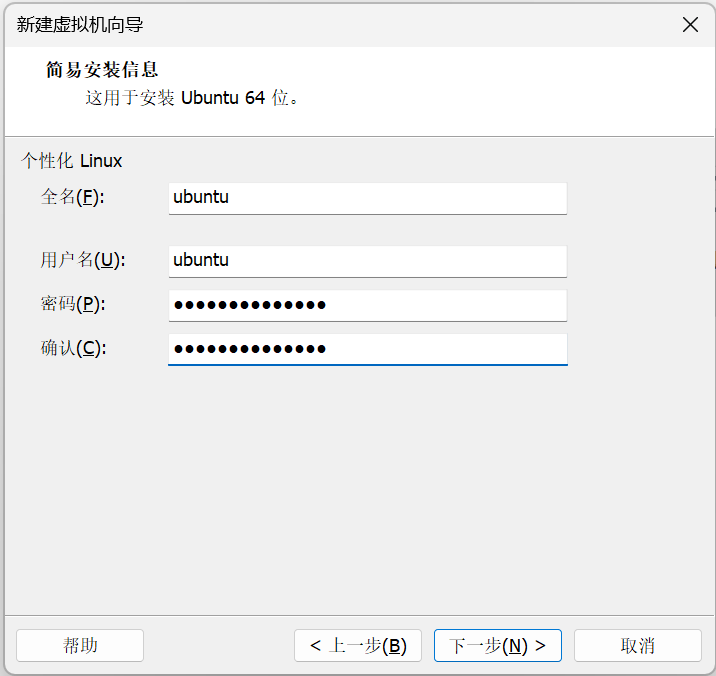Click the 用户名(U) label

click(x=81, y=260)
